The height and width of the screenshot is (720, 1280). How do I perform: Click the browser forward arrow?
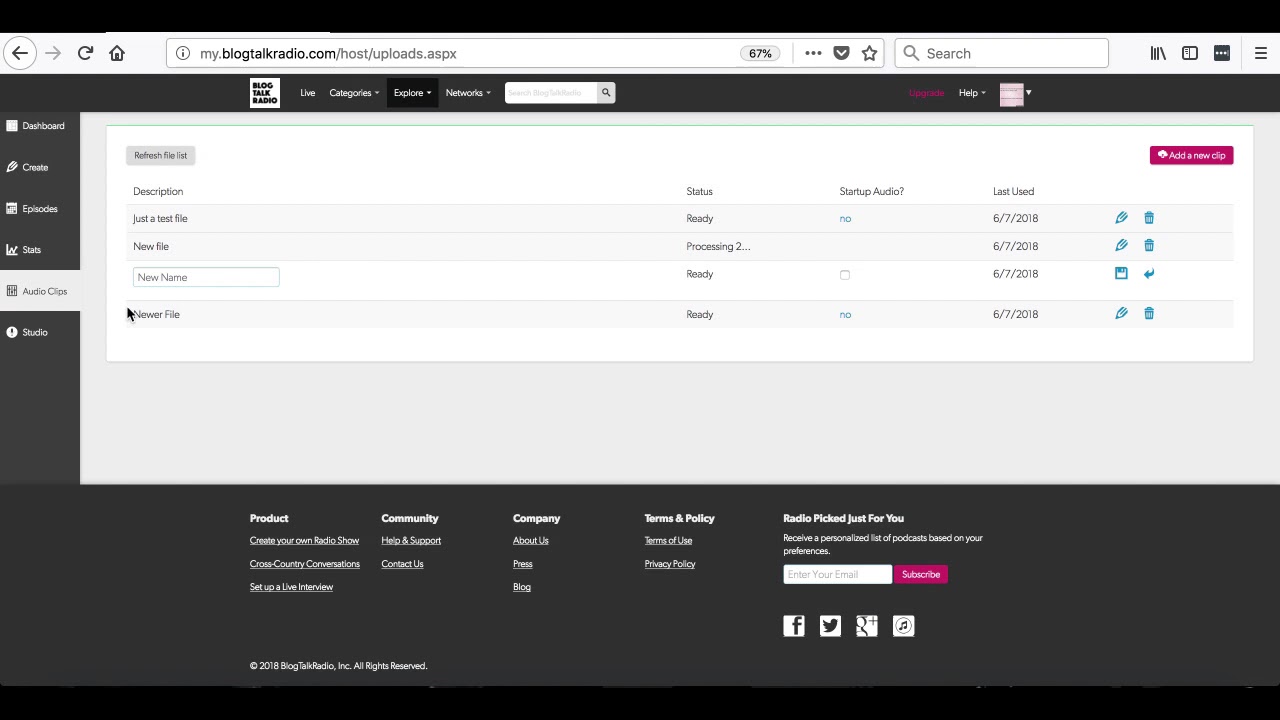[53, 53]
